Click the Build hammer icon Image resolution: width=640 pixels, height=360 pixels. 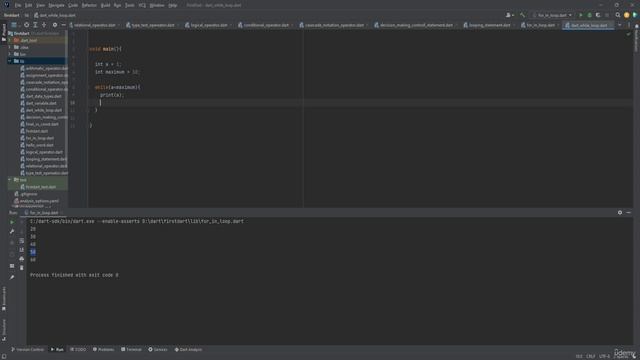coord(522,15)
